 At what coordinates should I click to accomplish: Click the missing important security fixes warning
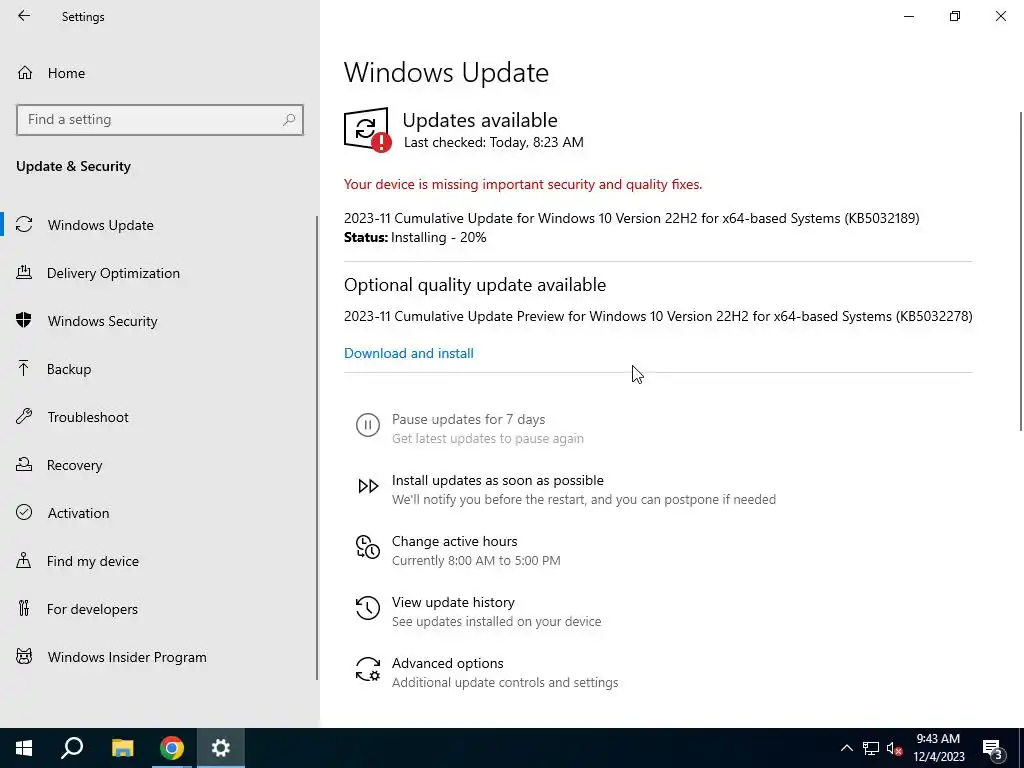(523, 184)
